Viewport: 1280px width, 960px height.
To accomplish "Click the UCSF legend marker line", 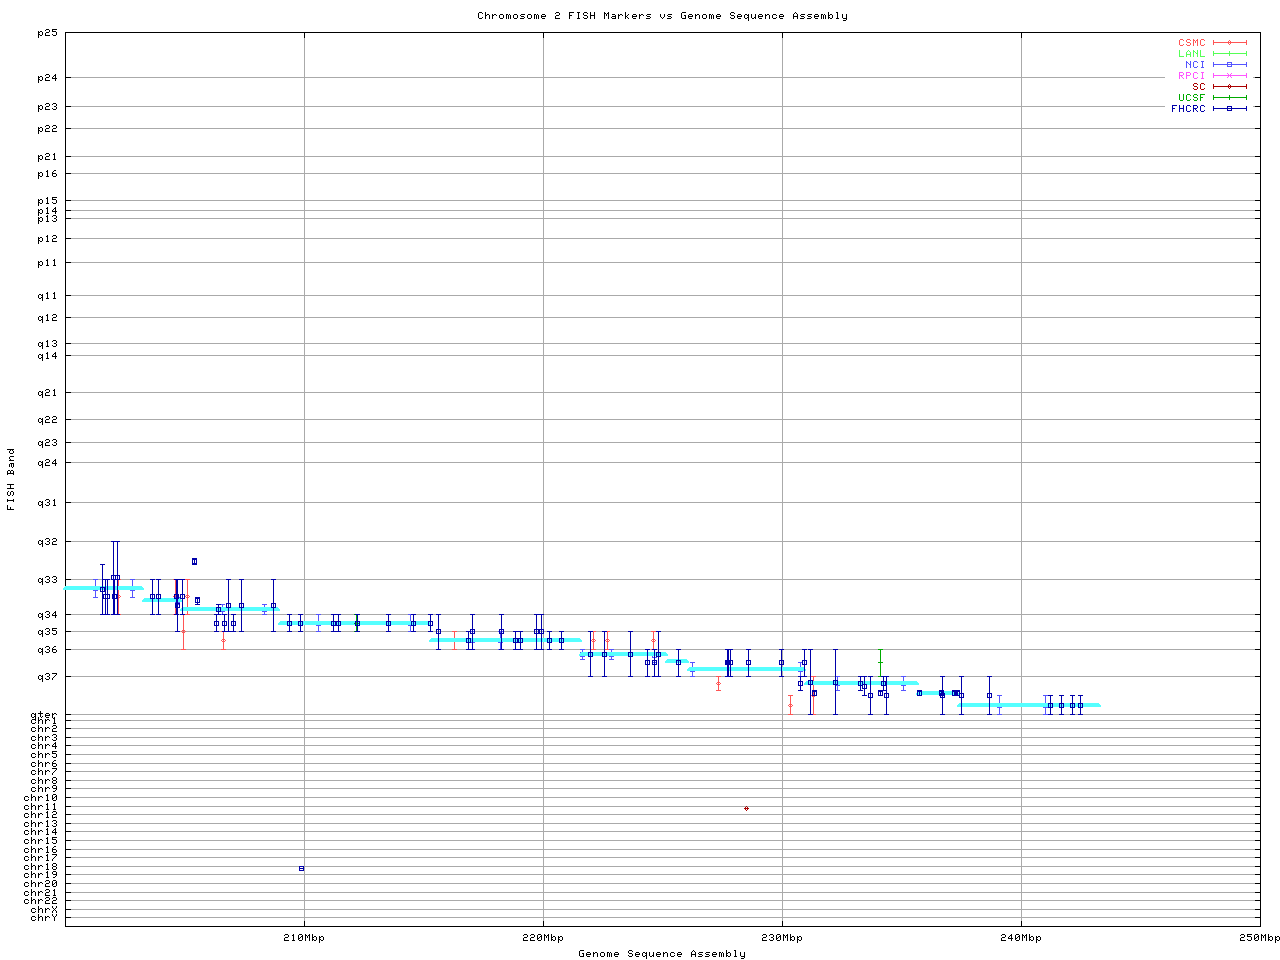I will click(x=1229, y=98).
